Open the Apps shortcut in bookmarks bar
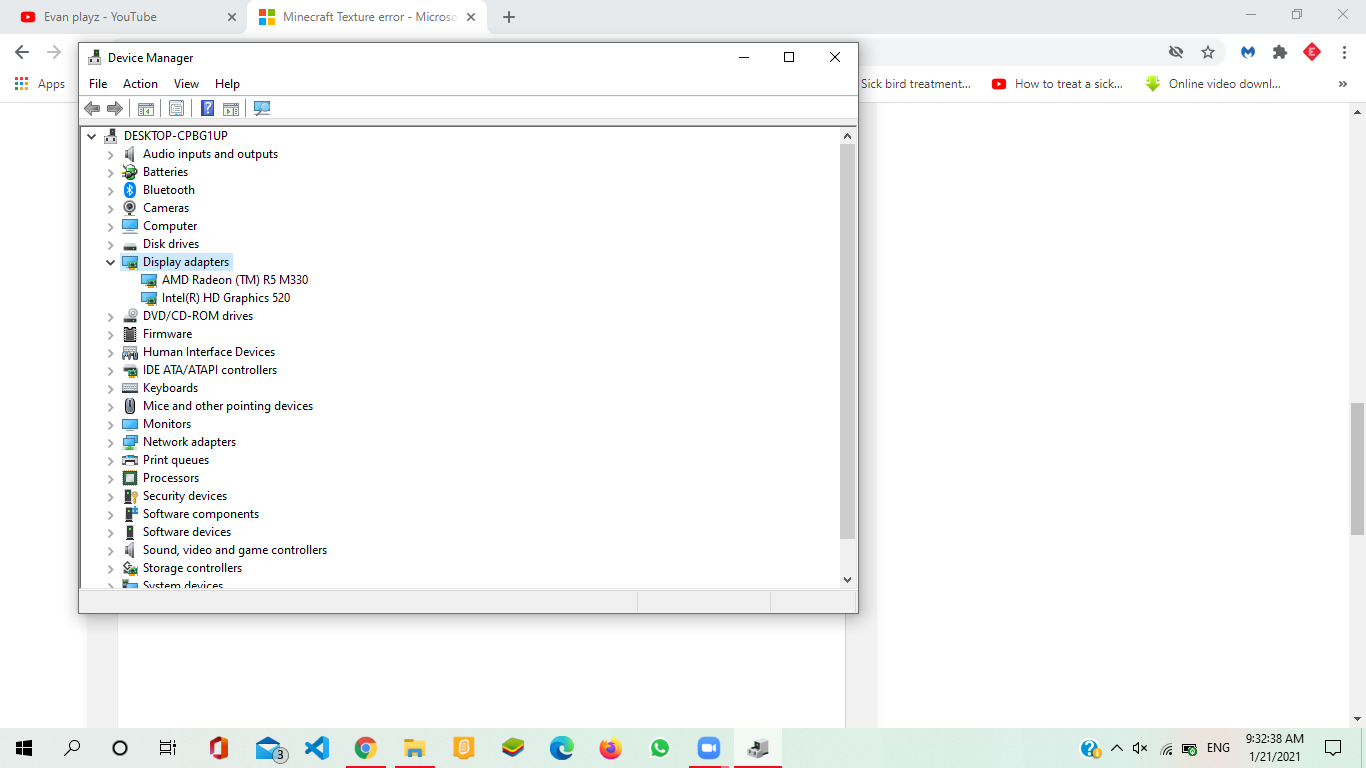The height and width of the screenshot is (768, 1366). [x=40, y=84]
